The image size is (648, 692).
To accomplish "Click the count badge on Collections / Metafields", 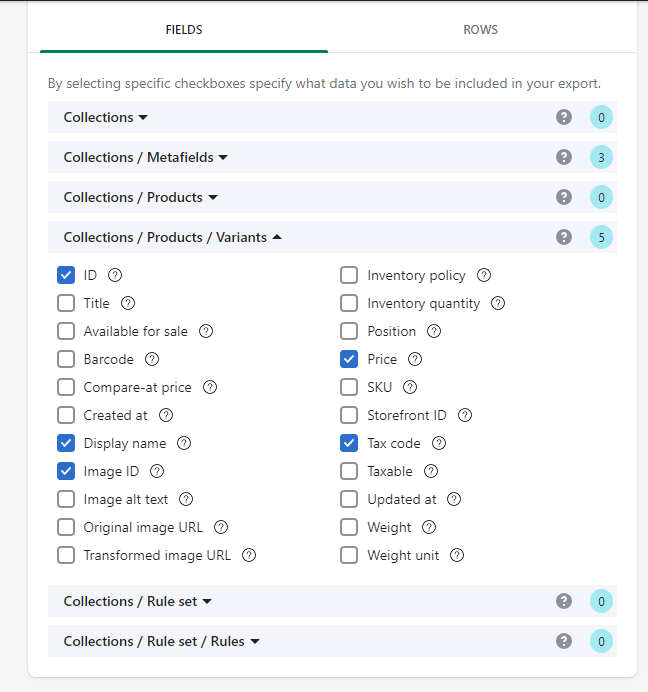I will (x=601, y=157).
